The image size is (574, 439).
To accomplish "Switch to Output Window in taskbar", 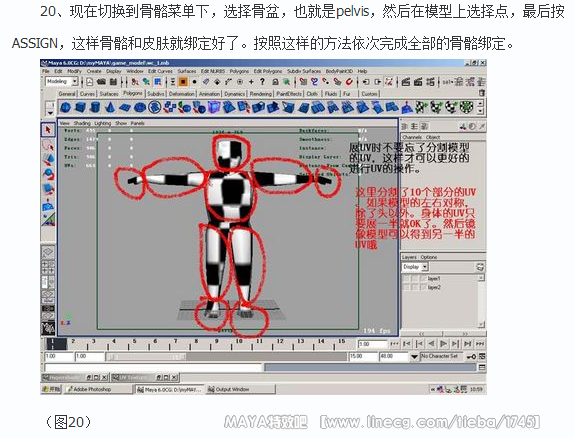I will [241, 389].
